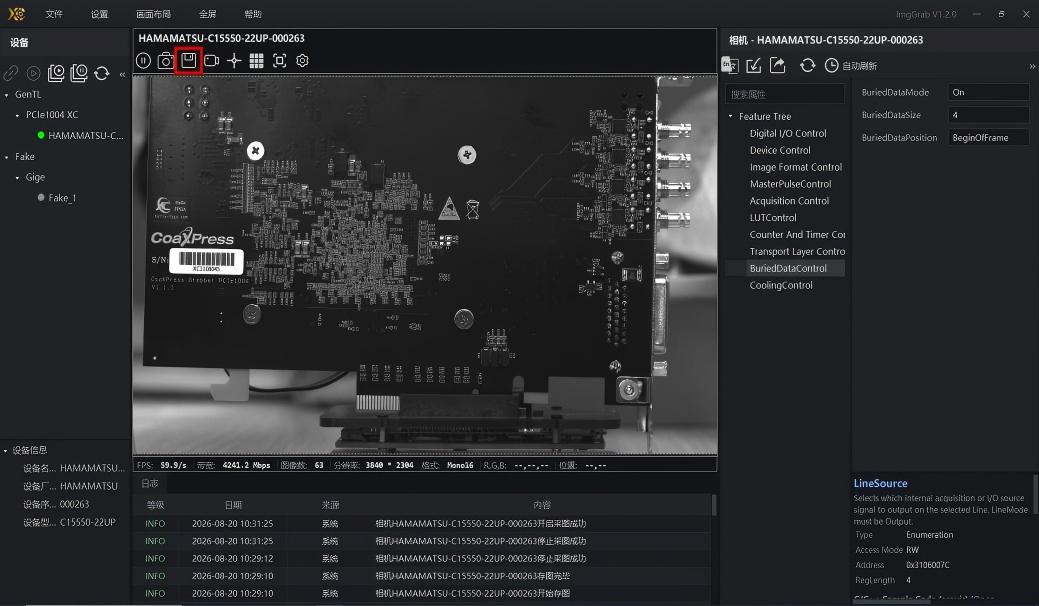Select Acquisition Control feature
The height and width of the screenshot is (606, 1039).
(789, 201)
